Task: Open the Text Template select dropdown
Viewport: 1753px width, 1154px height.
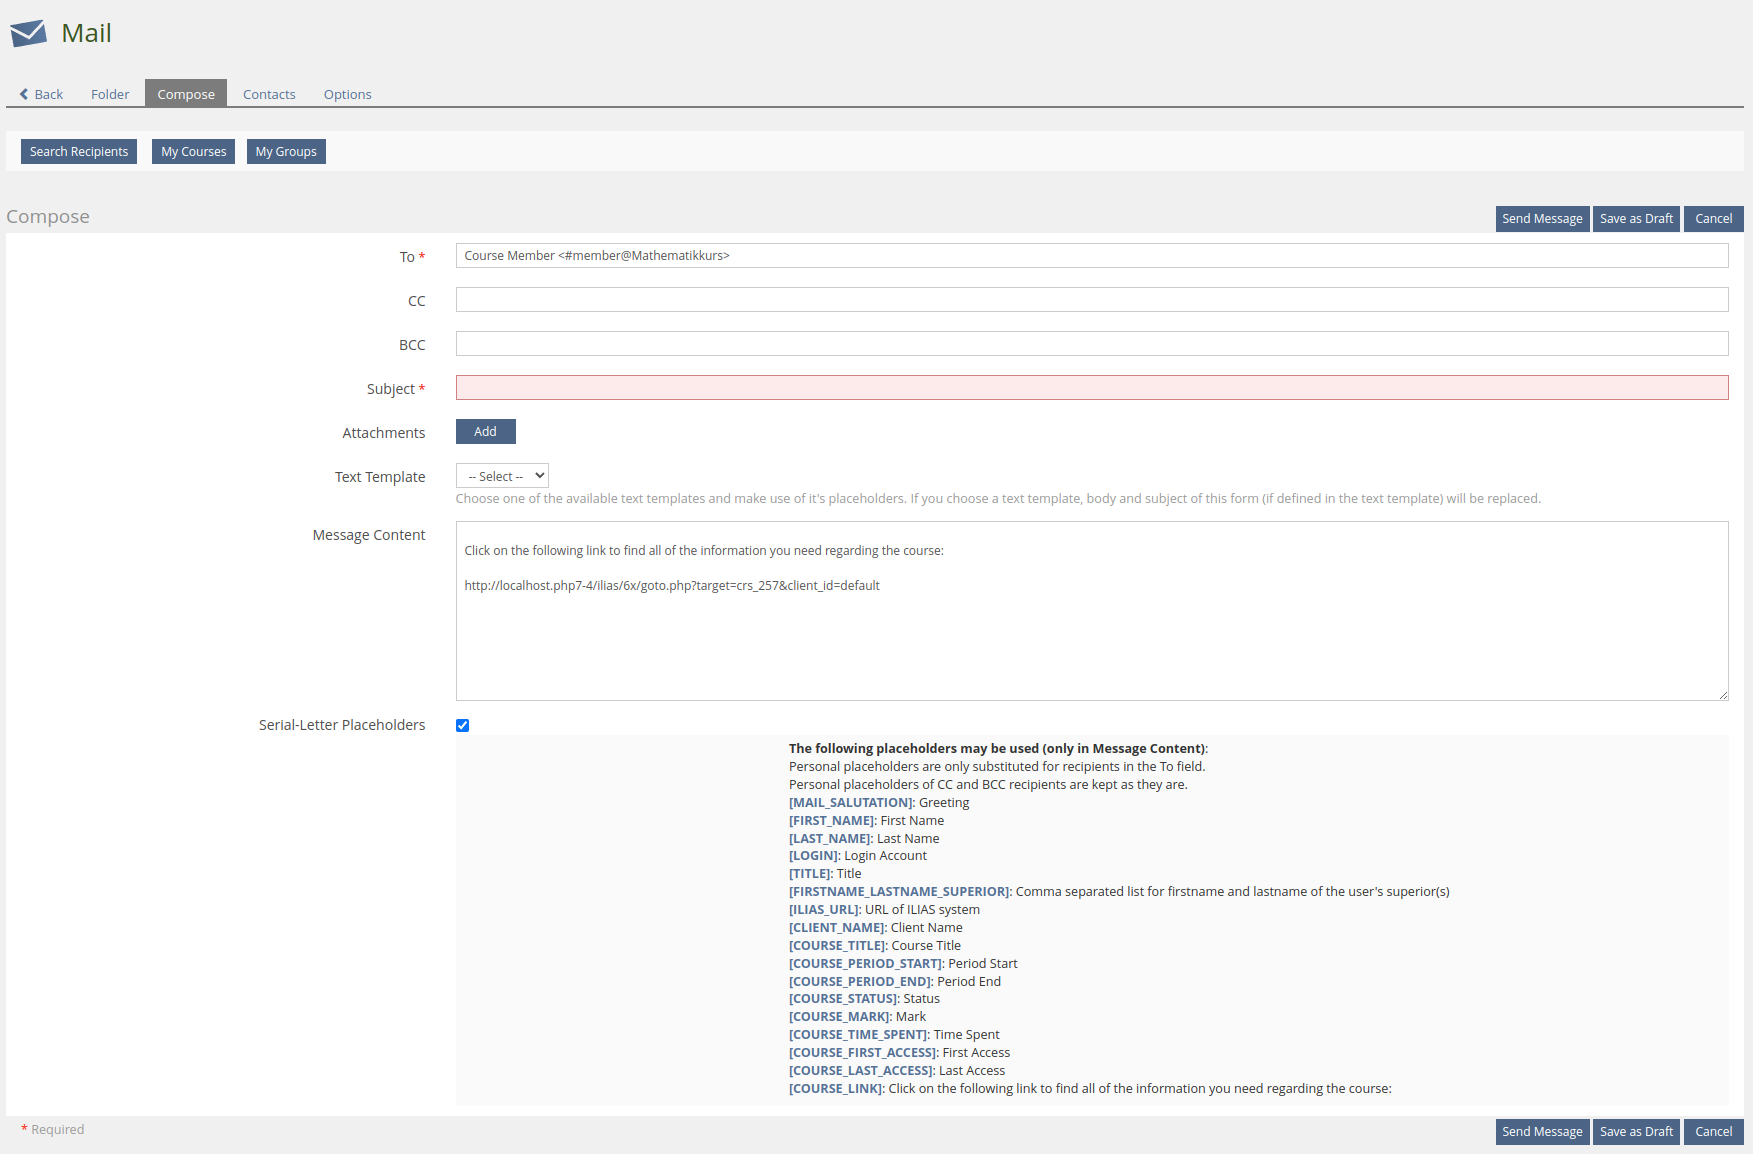Action: 502,476
